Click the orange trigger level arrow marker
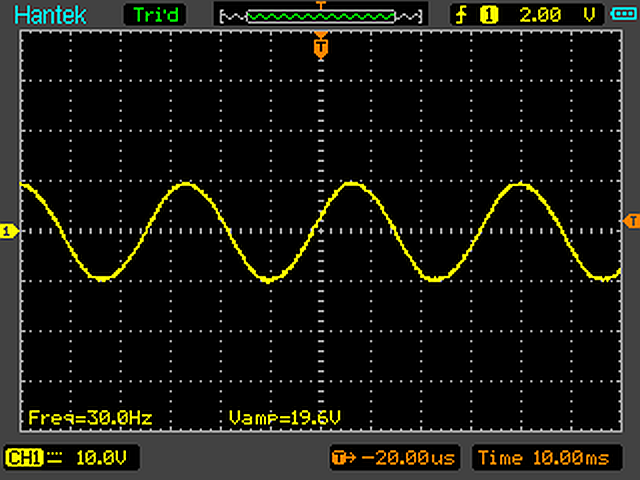 [631, 221]
